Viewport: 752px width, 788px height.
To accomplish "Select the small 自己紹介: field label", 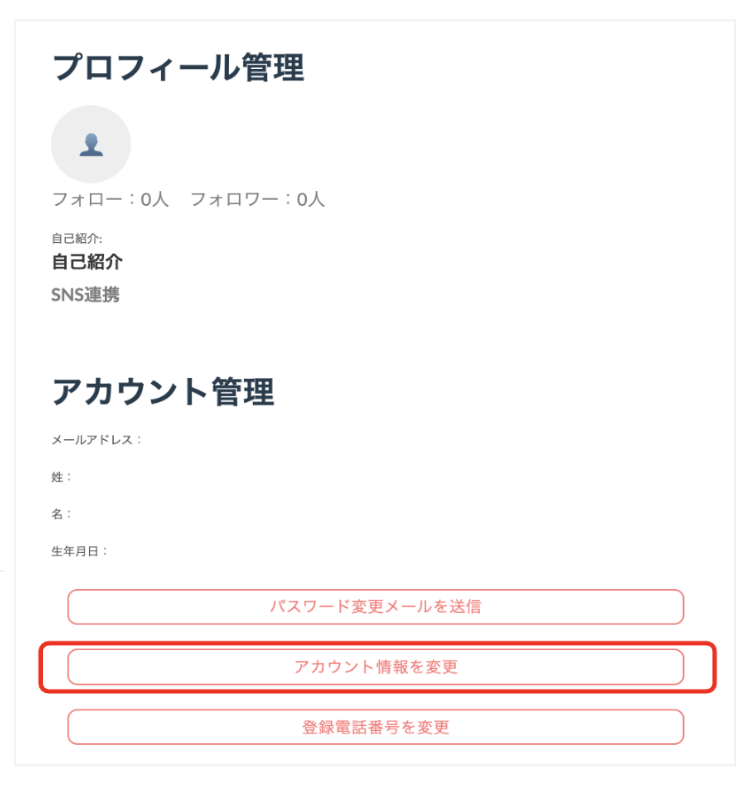I will pos(77,238).
